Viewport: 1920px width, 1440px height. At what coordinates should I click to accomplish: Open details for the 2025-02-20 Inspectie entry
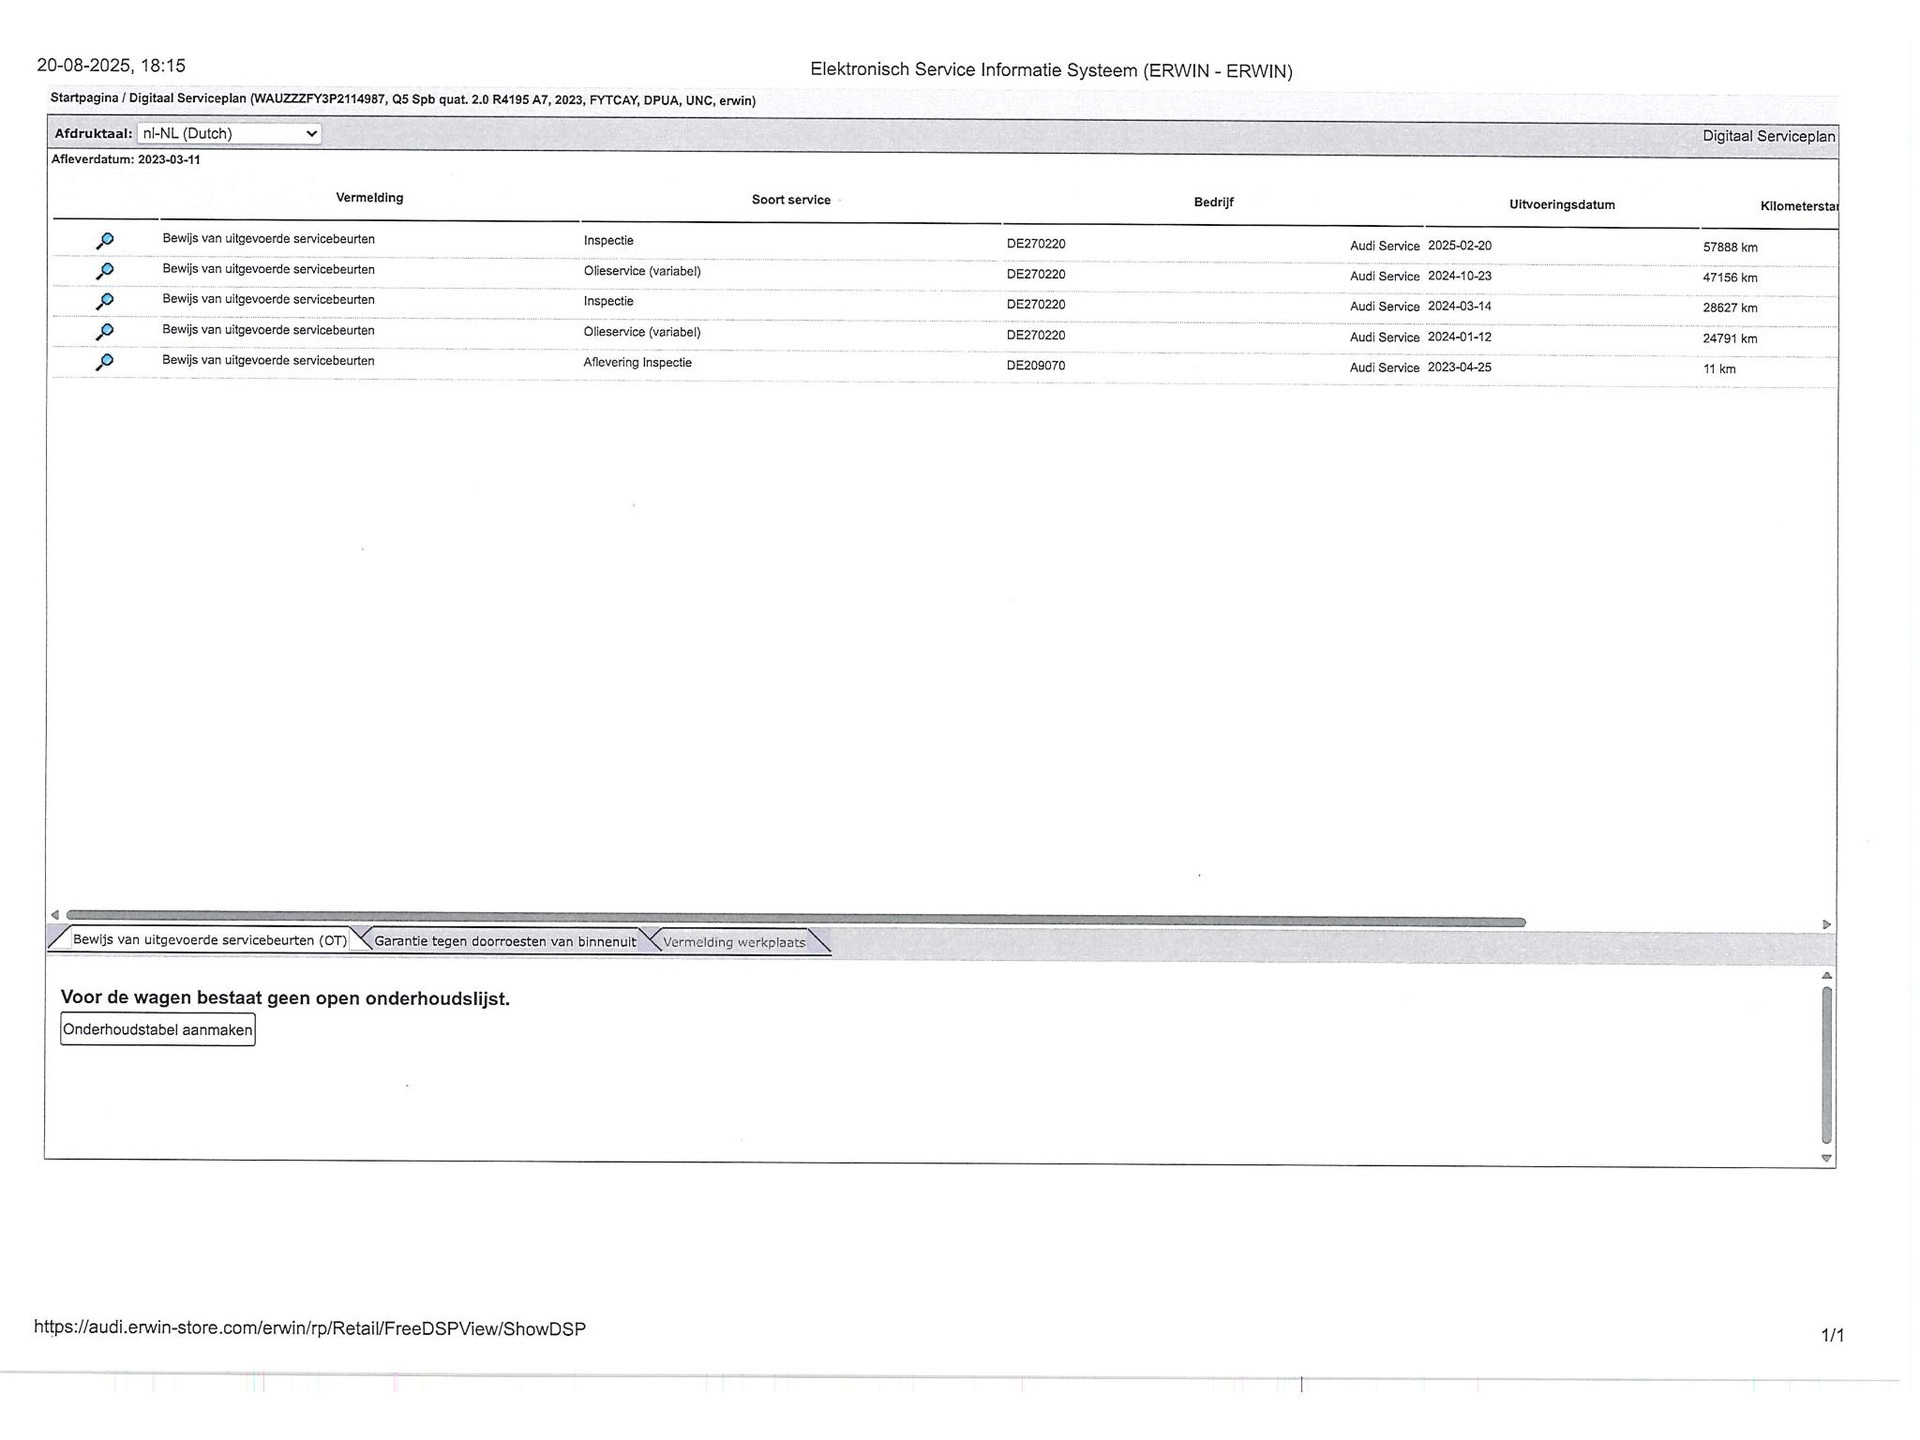(105, 241)
